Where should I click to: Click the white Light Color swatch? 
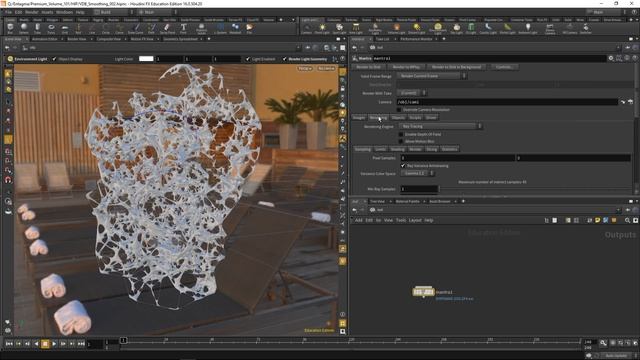point(146,59)
